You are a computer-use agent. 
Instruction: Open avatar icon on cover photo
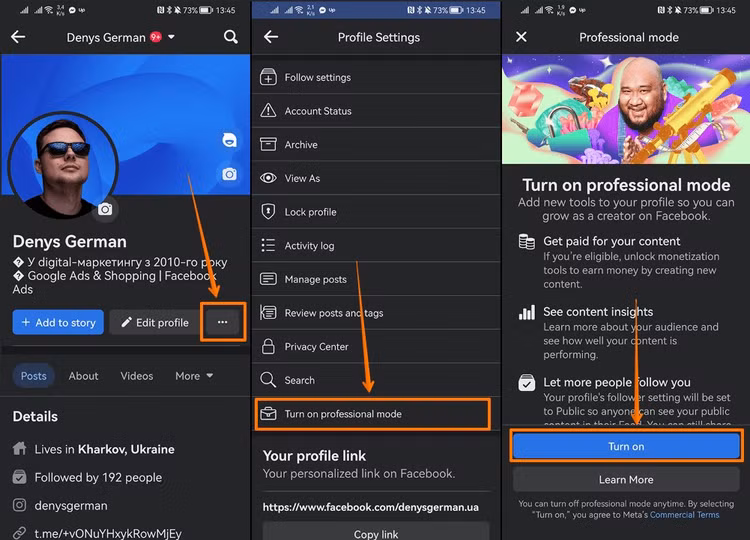point(229,141)
